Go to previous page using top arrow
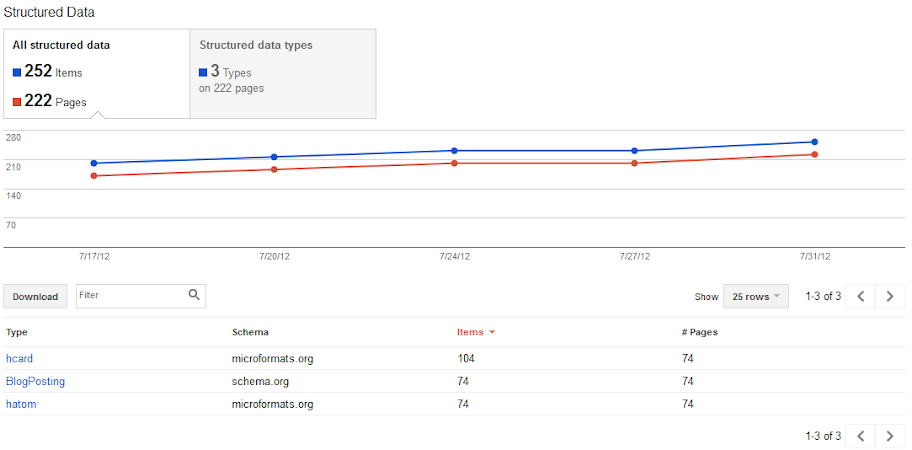This screenshot has height=450, width=912. point(861,296)
